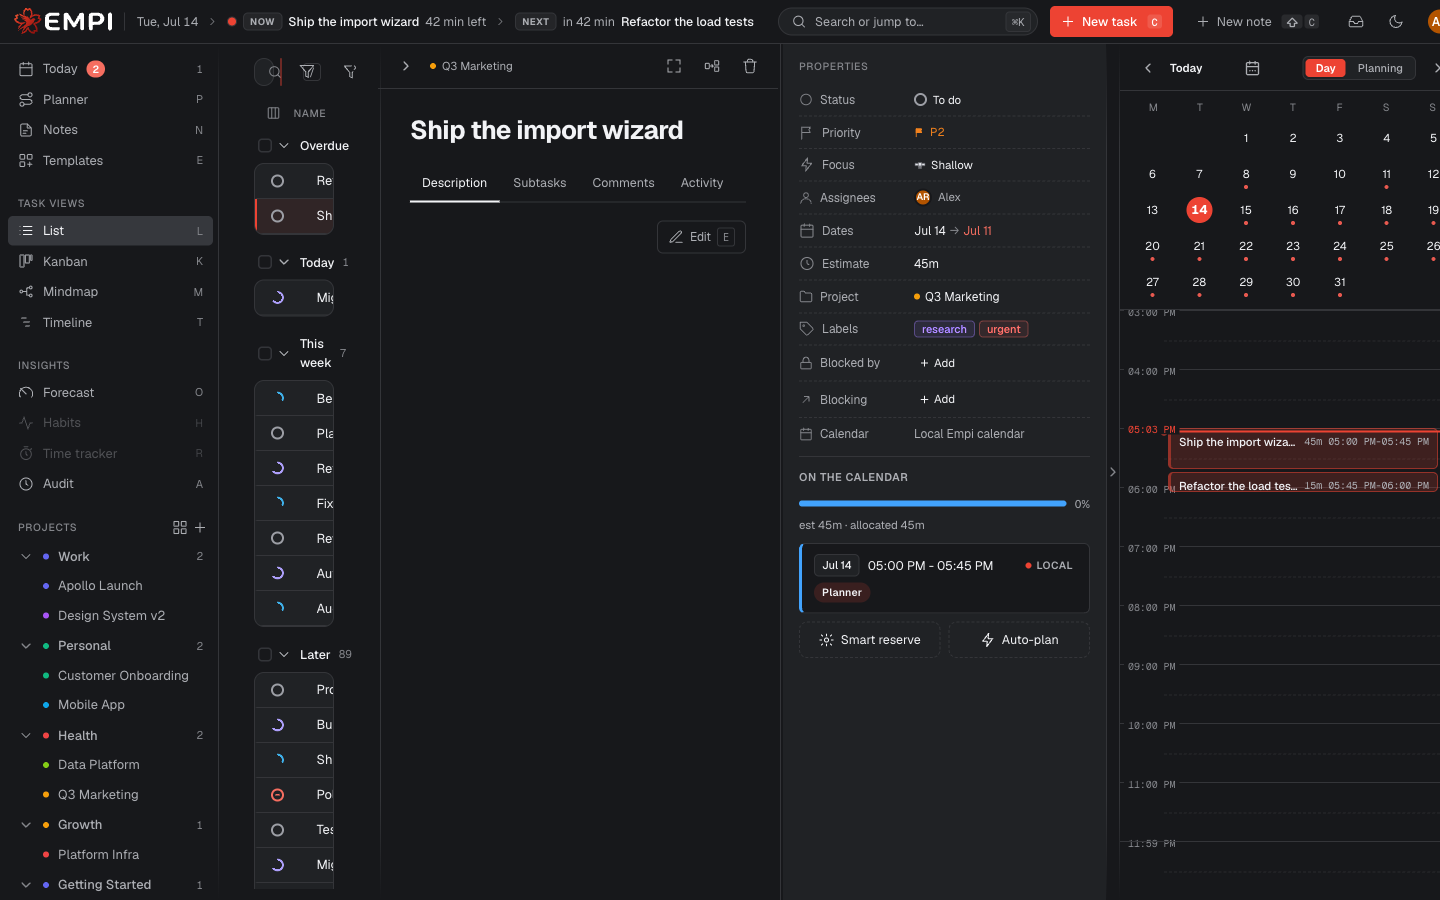Open Mindmap view
The width and height of the screenshot is (1440, 900).
pos(110,292)
